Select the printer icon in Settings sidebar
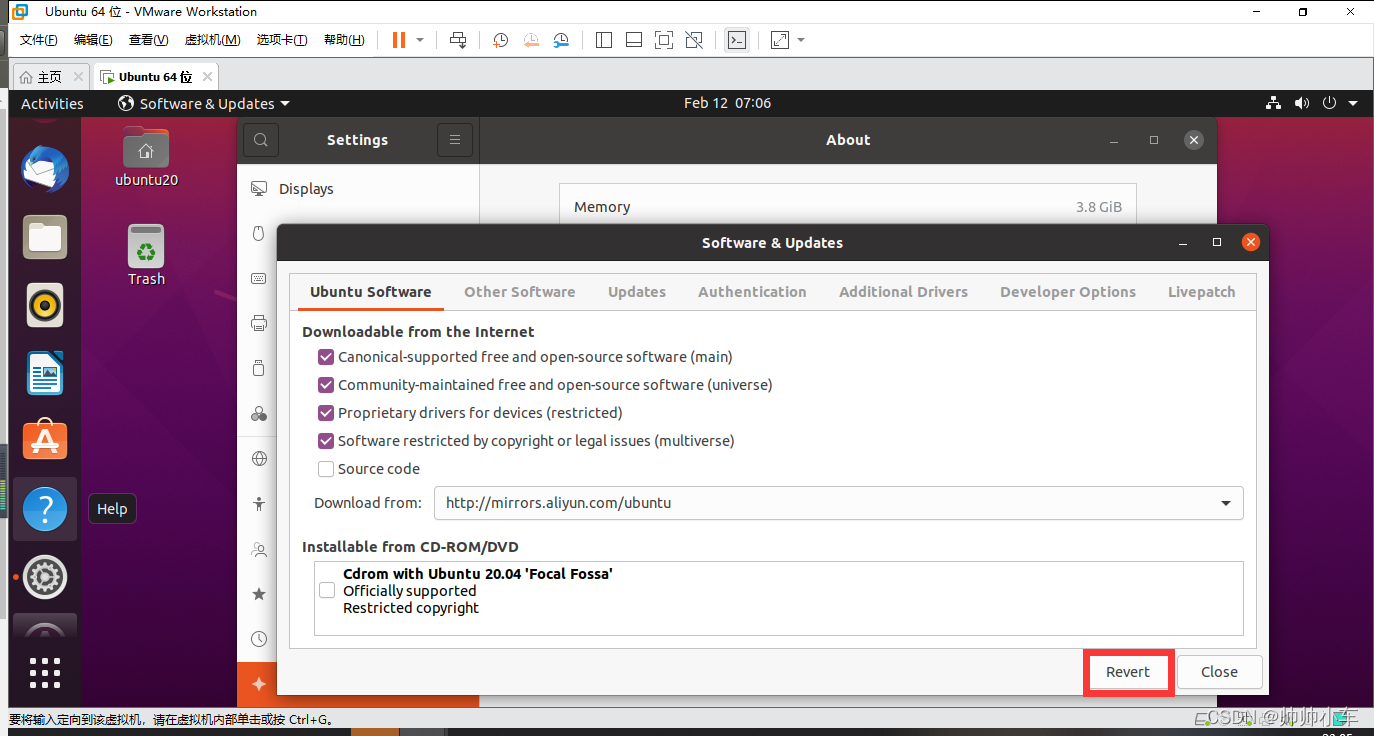 coord(259,323)
